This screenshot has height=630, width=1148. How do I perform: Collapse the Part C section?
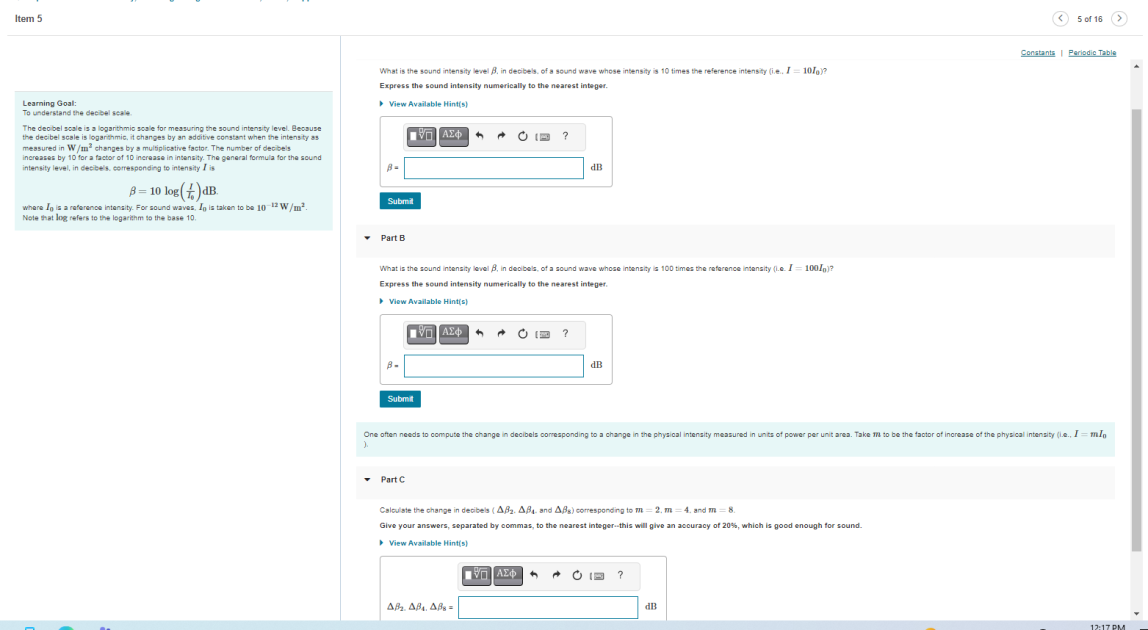click(x=367, y=479)
